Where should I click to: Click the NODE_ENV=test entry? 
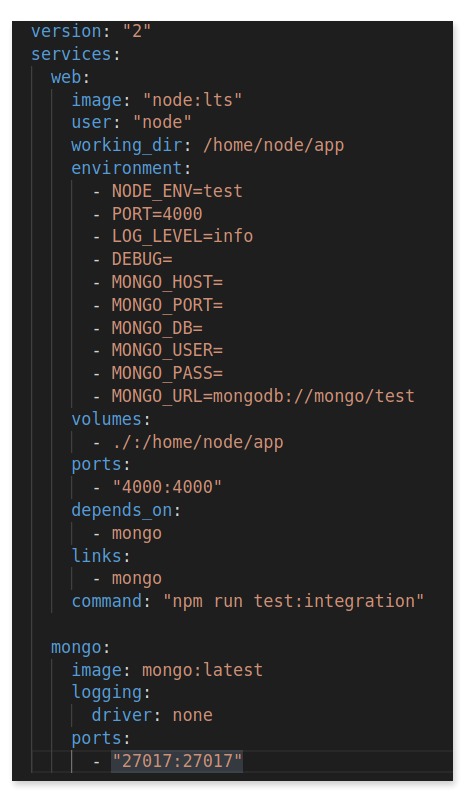point(177,191)
